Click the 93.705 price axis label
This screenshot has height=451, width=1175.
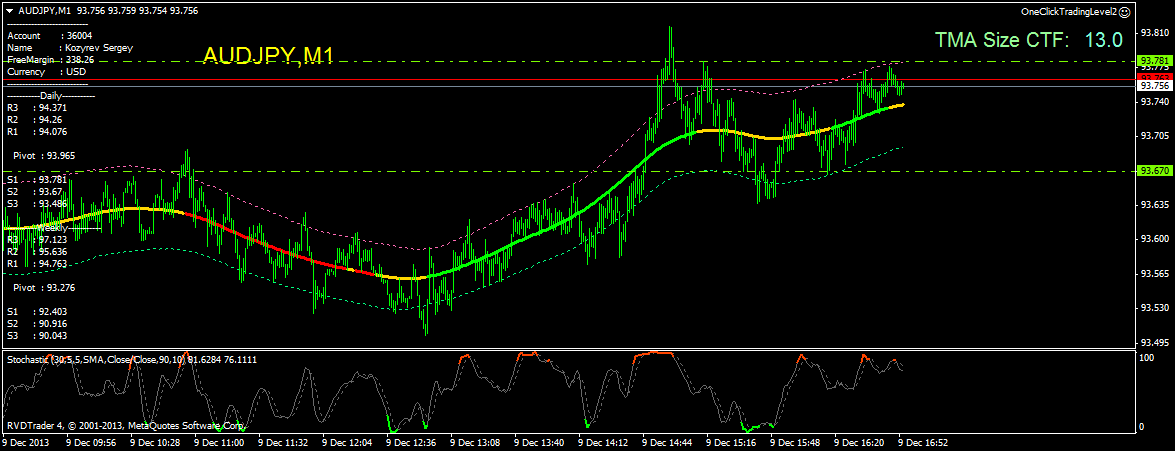click(1154, 136)
